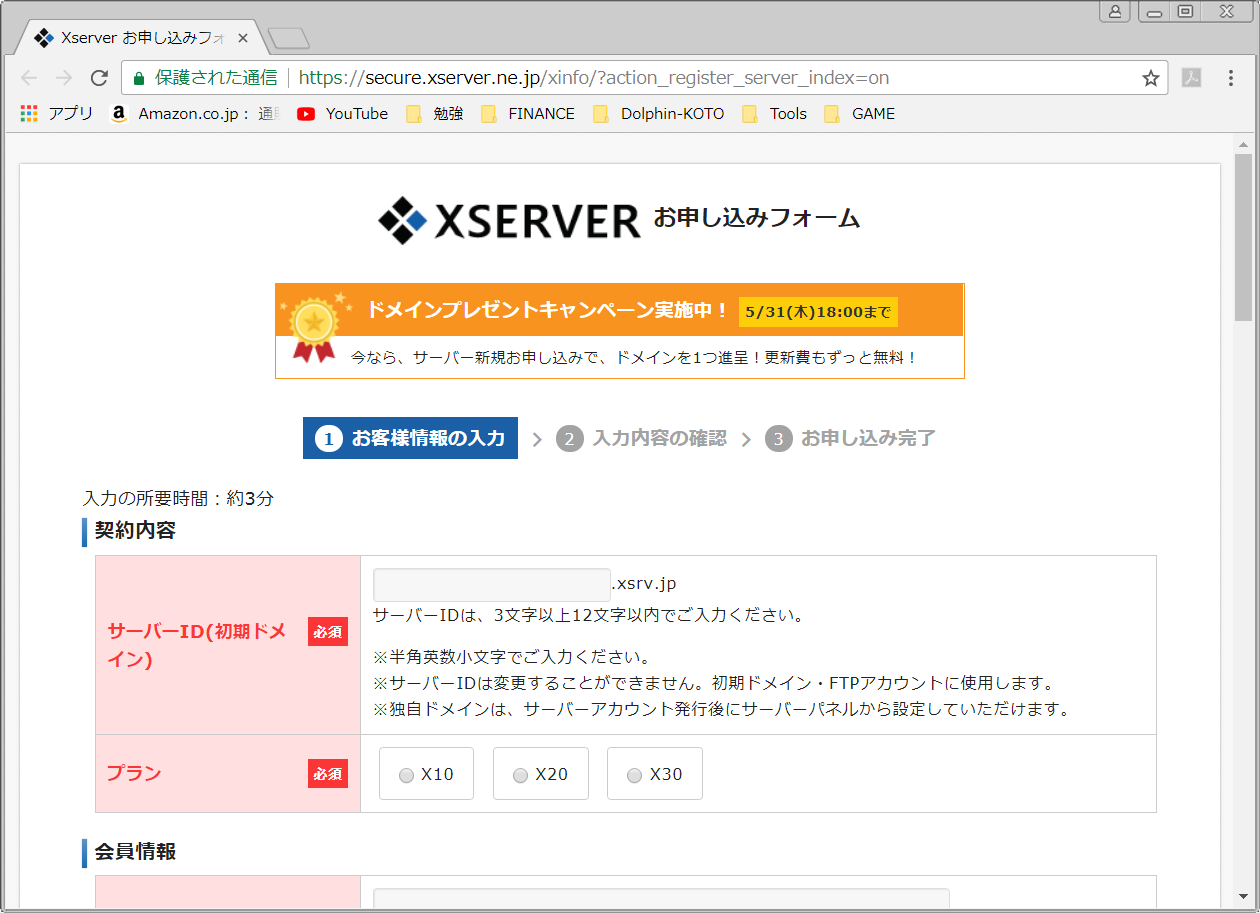Click the page vertical scrollbar thumb
This screenshot has height=913, width=1260.
click(x=1243, y=238)
